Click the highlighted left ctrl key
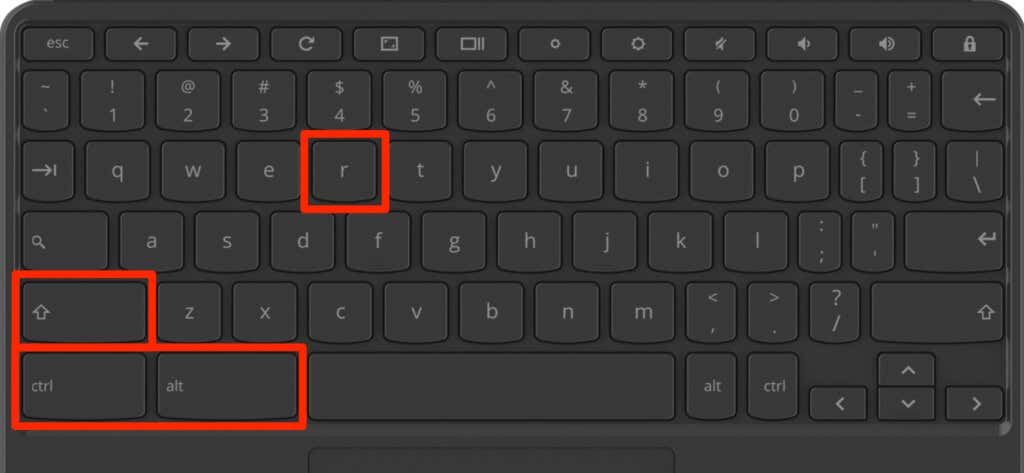 [84, 385]
